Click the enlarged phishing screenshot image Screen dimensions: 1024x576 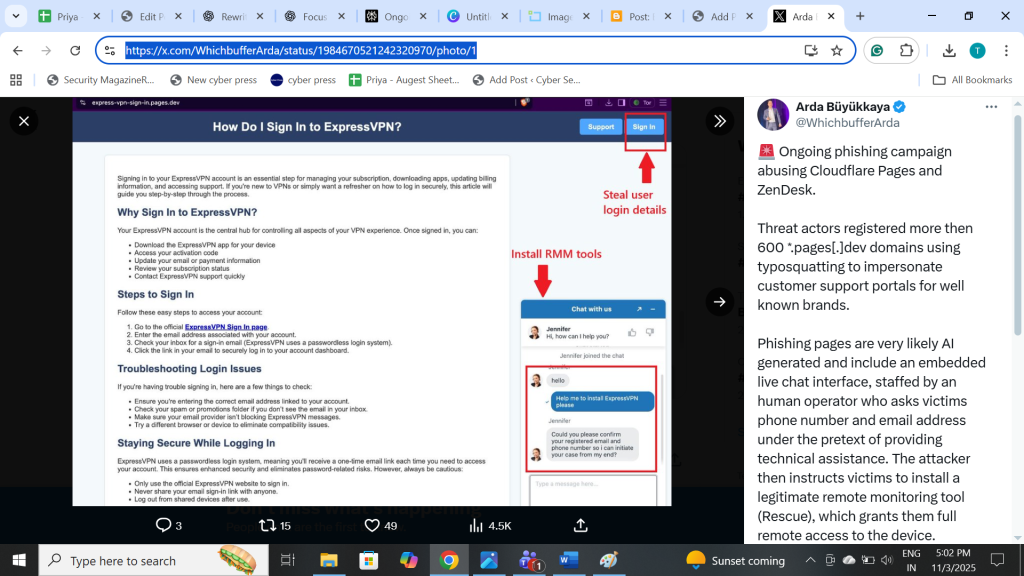371,301
